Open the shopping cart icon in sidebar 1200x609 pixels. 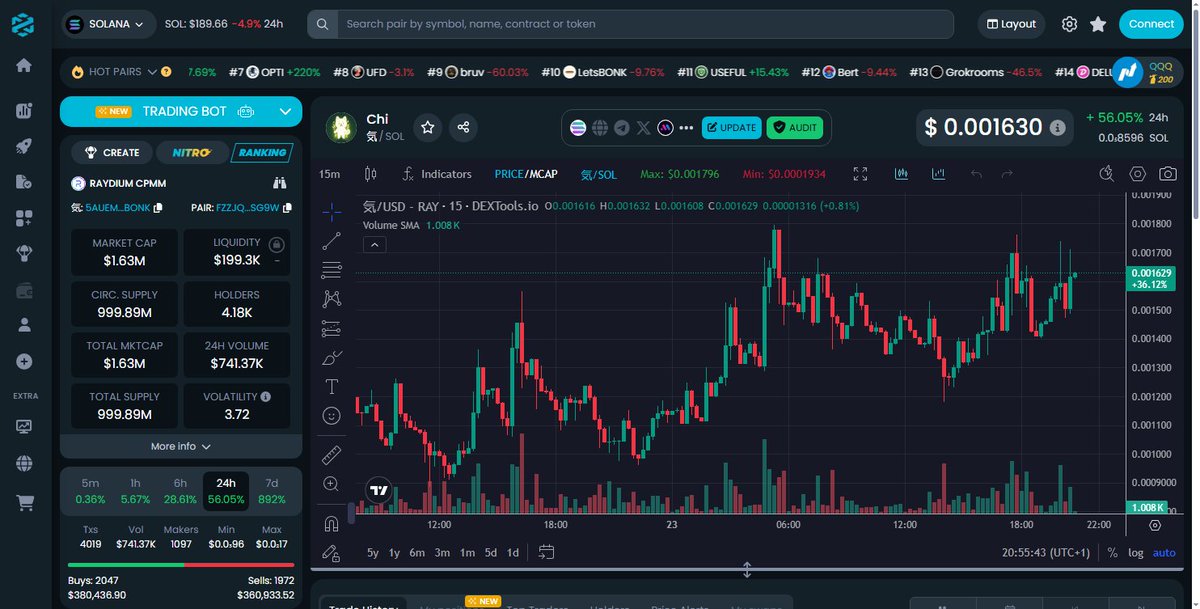pyautogui.click(x=24, y=502)
